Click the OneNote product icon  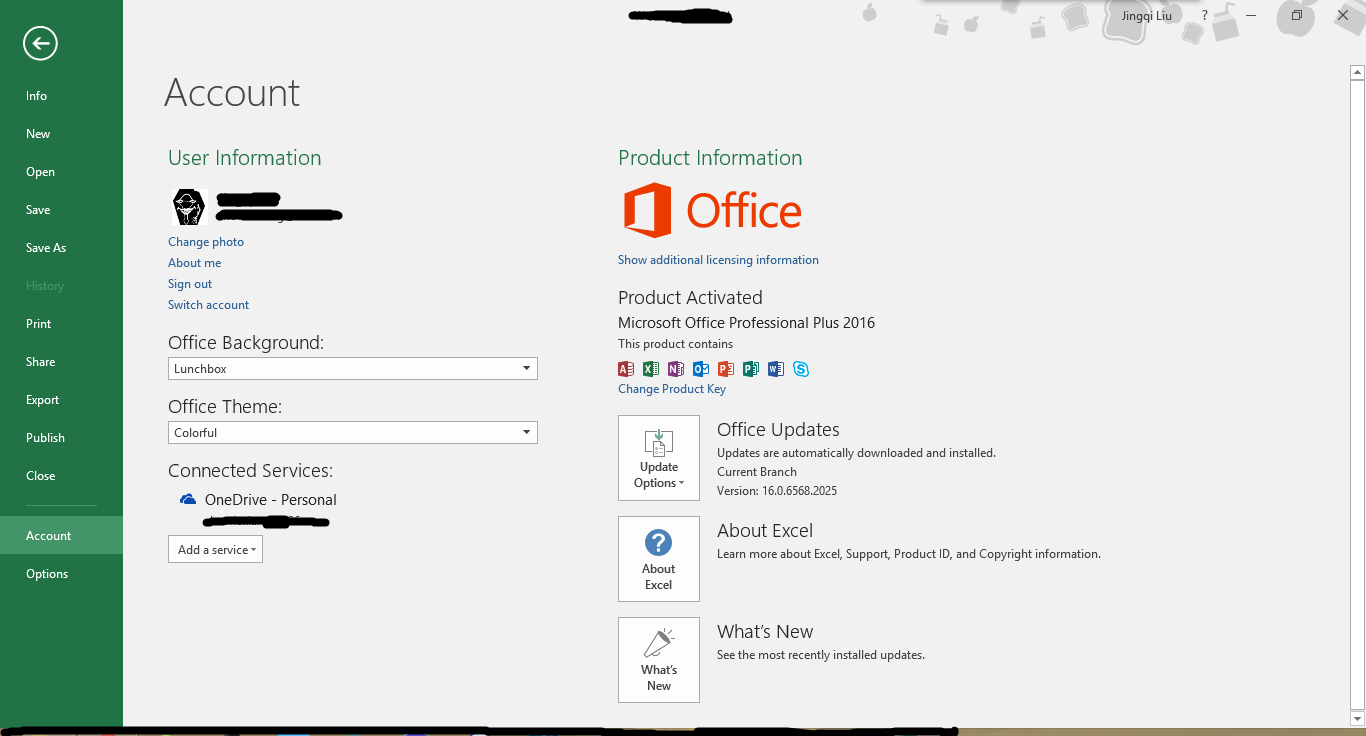[676, 369]
